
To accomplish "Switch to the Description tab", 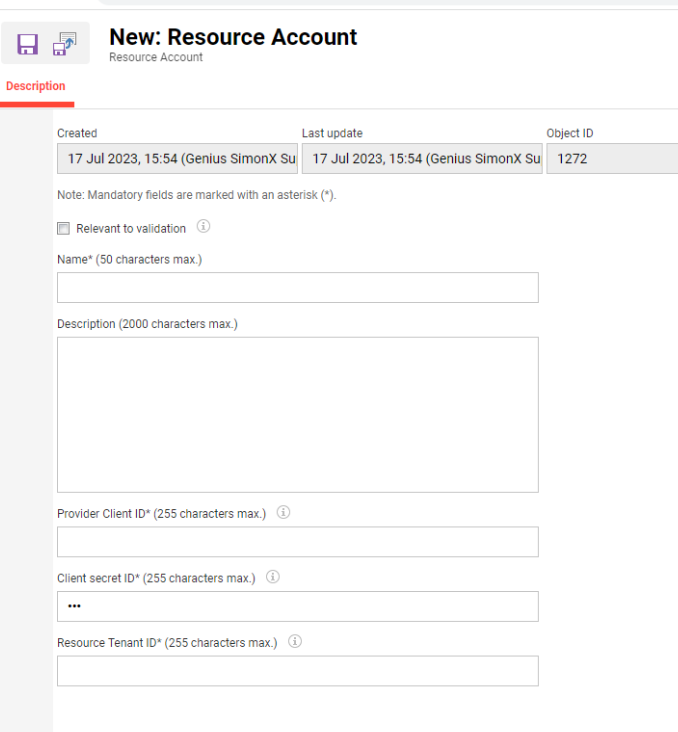I will pos(36,86).
